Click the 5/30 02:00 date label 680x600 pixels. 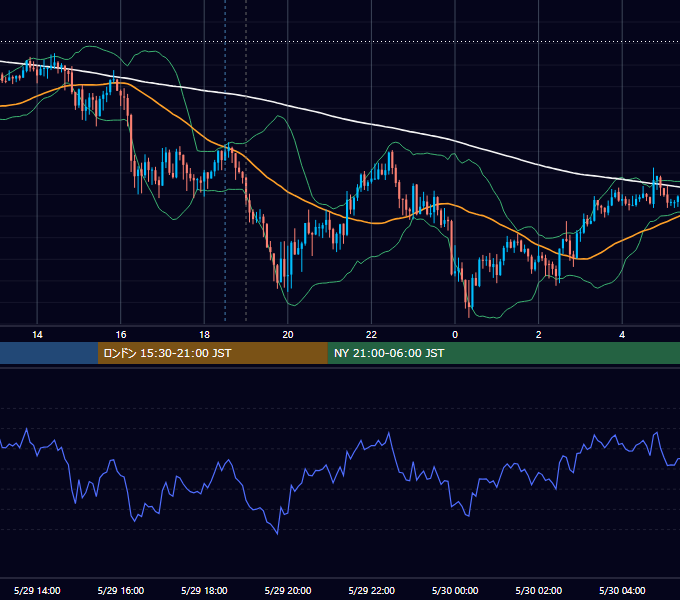pyautogui.click(x=539, y=590)
